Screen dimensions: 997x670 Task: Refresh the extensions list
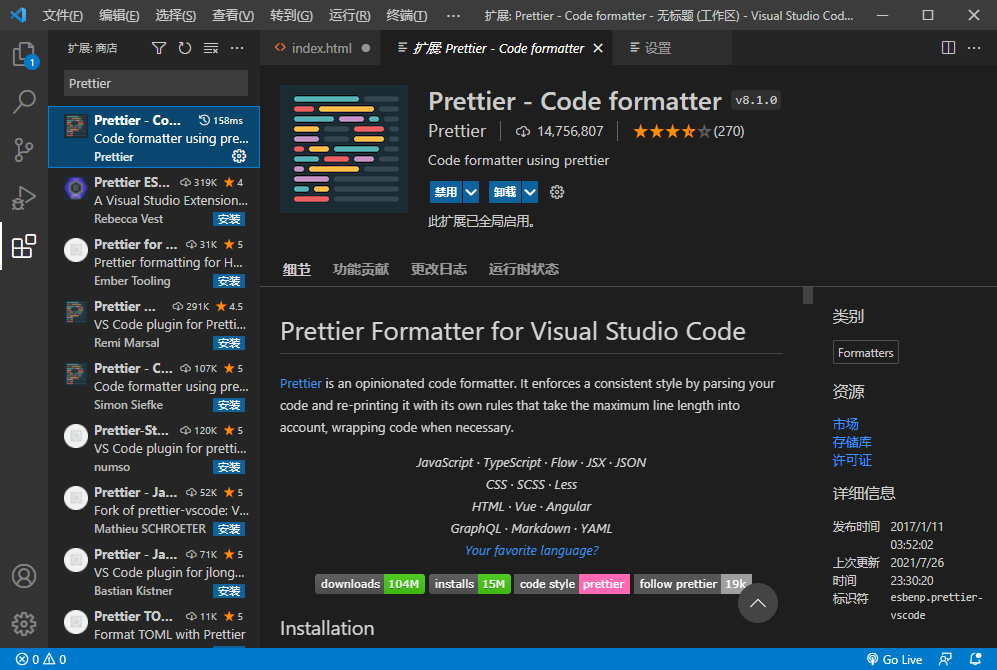[185, 48]
